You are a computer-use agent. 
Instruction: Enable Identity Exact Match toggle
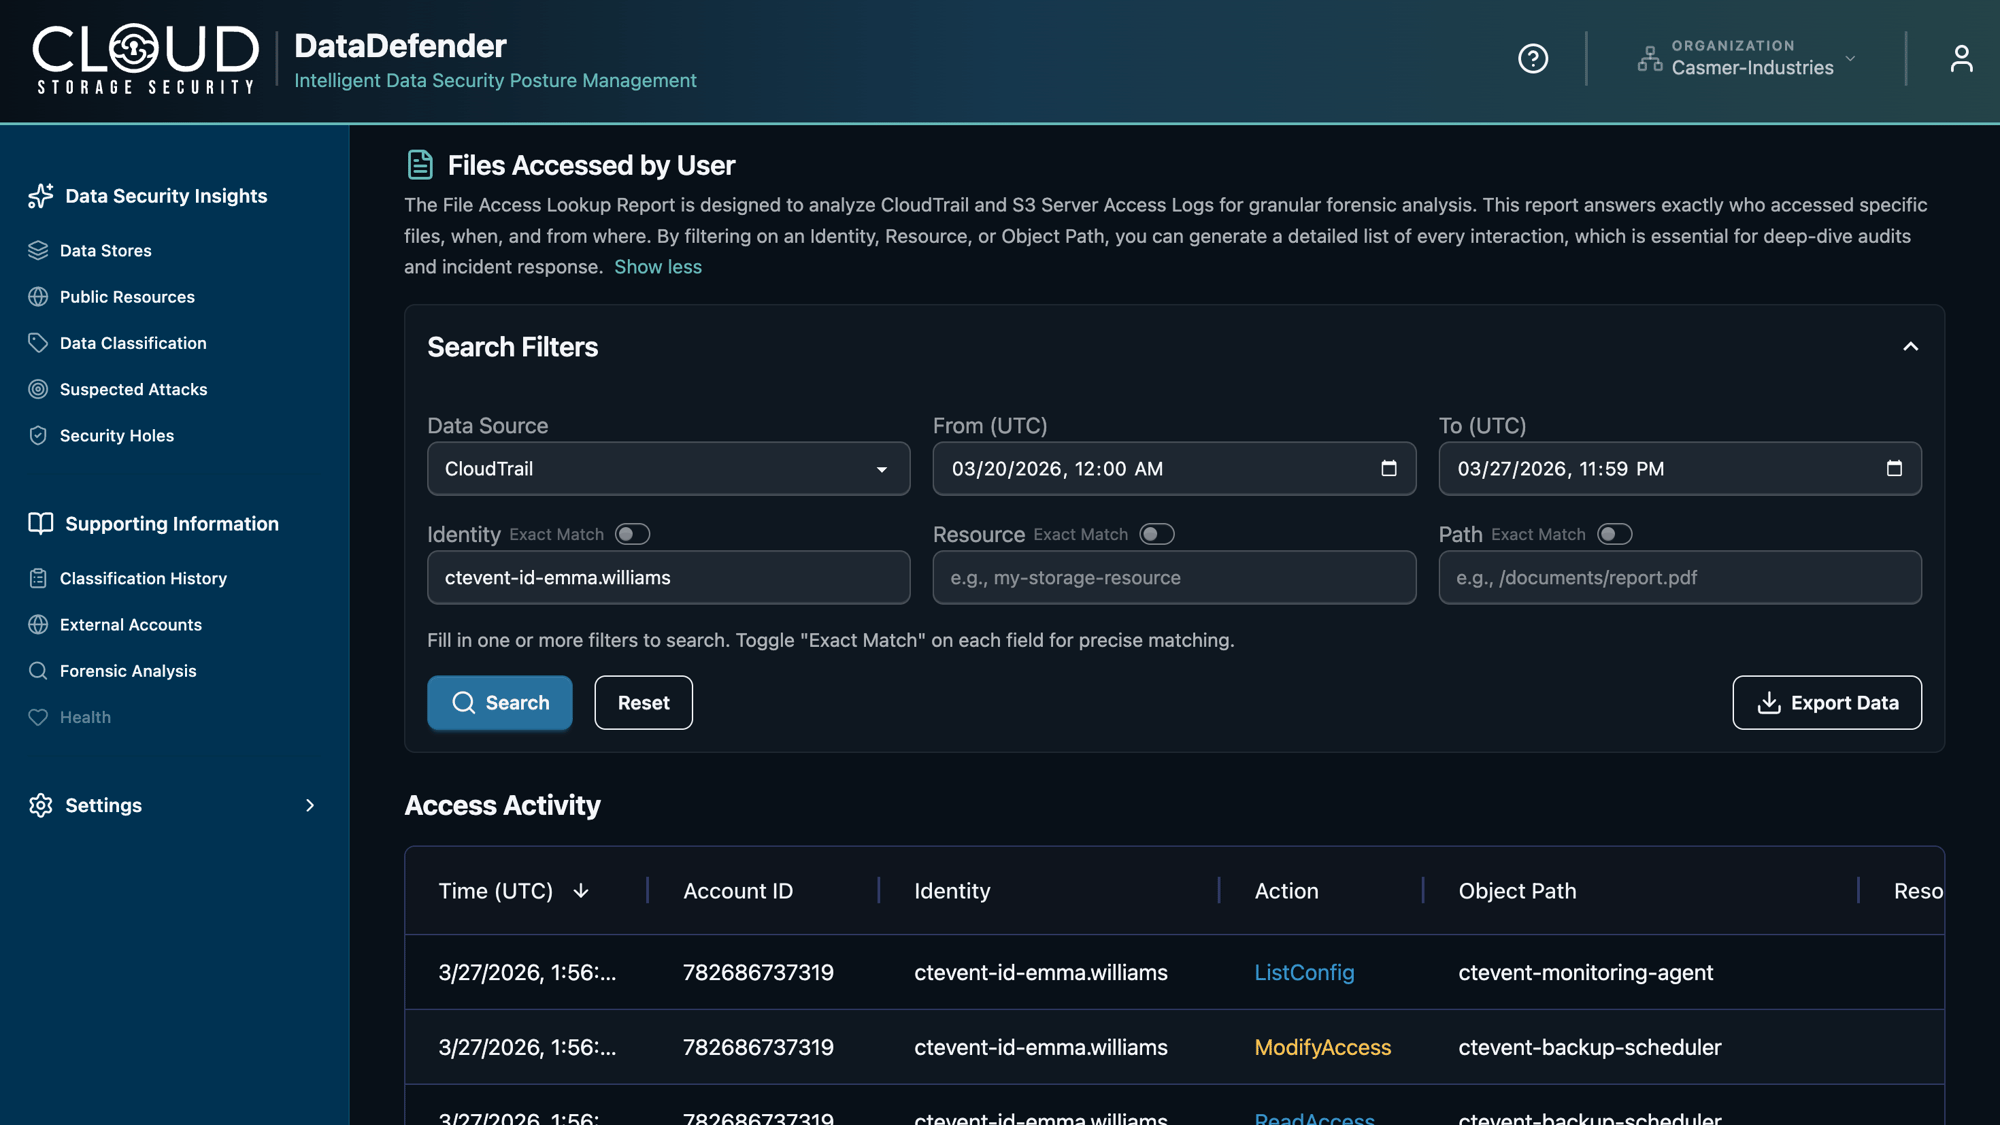[632, 534]
